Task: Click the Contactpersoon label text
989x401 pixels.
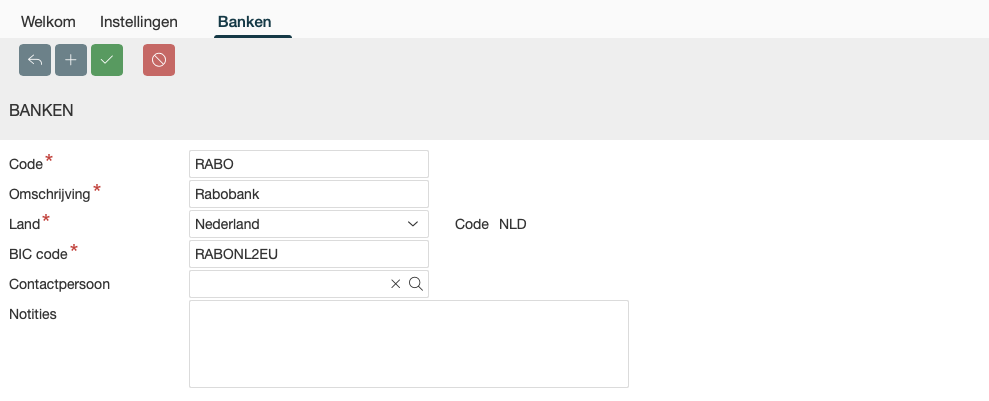Action: point(59,284)
